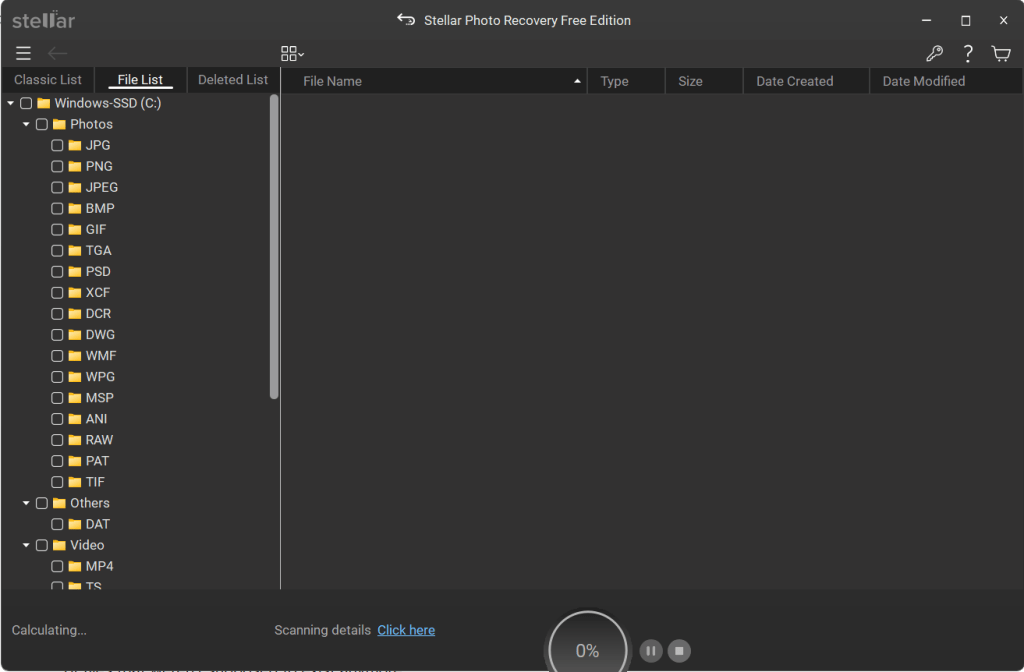Click the 0% scan progress indicator

pyautogui.click(x=587, y=650)
